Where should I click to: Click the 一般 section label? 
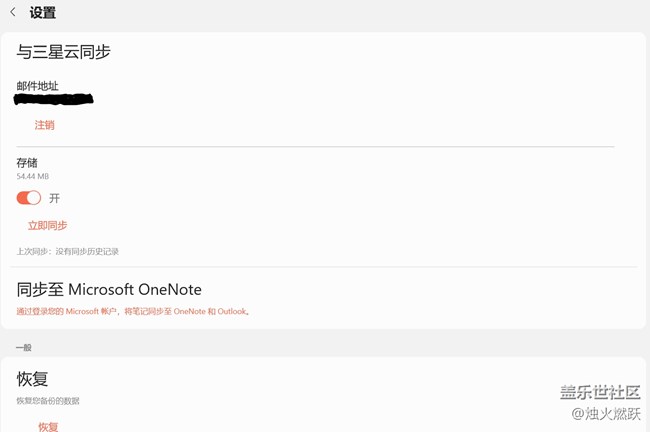(24, 347)
